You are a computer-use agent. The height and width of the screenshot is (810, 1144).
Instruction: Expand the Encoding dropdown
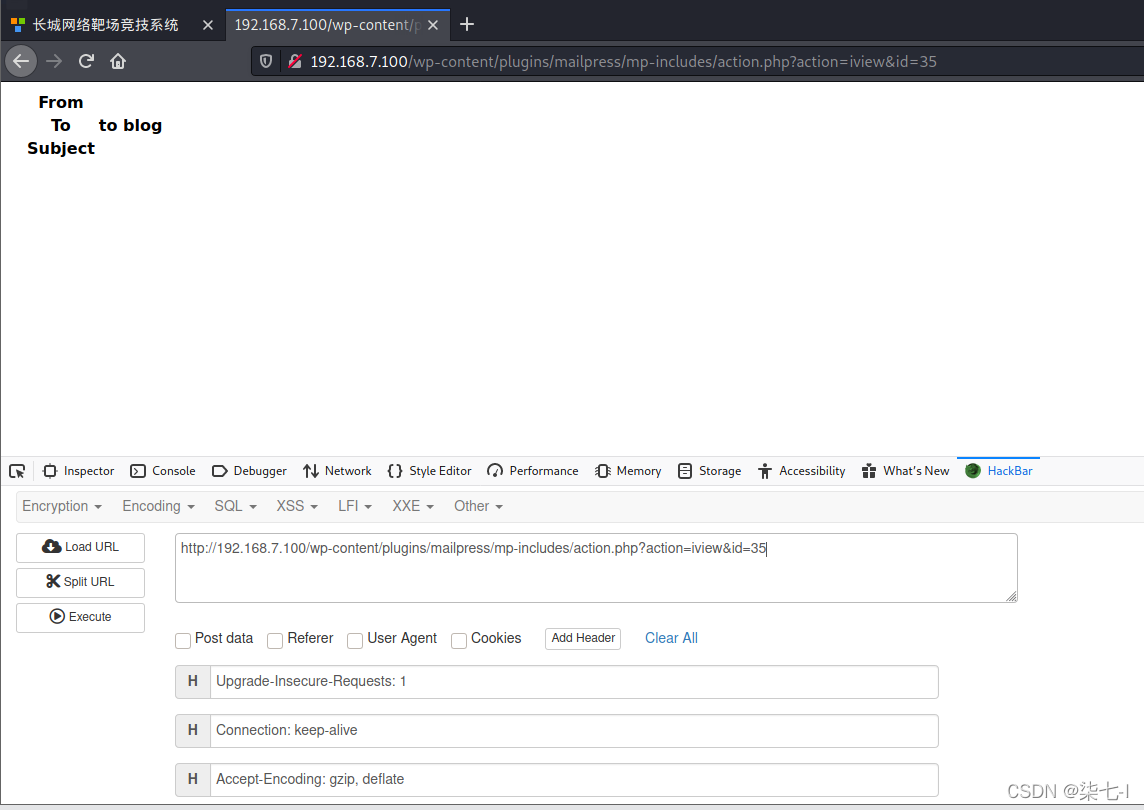click(158, 506)
